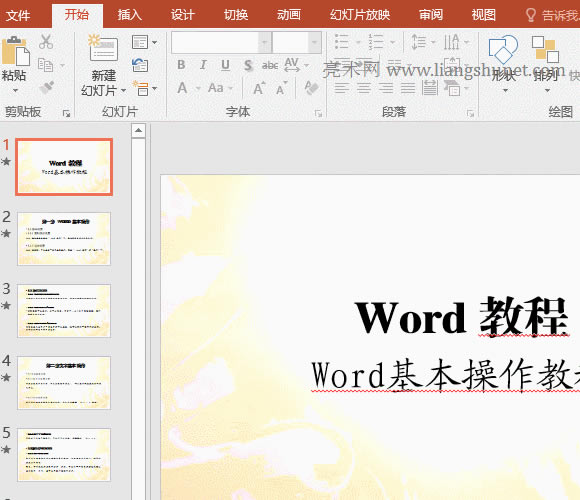Toggle center text alignment

tap(364, 88)
